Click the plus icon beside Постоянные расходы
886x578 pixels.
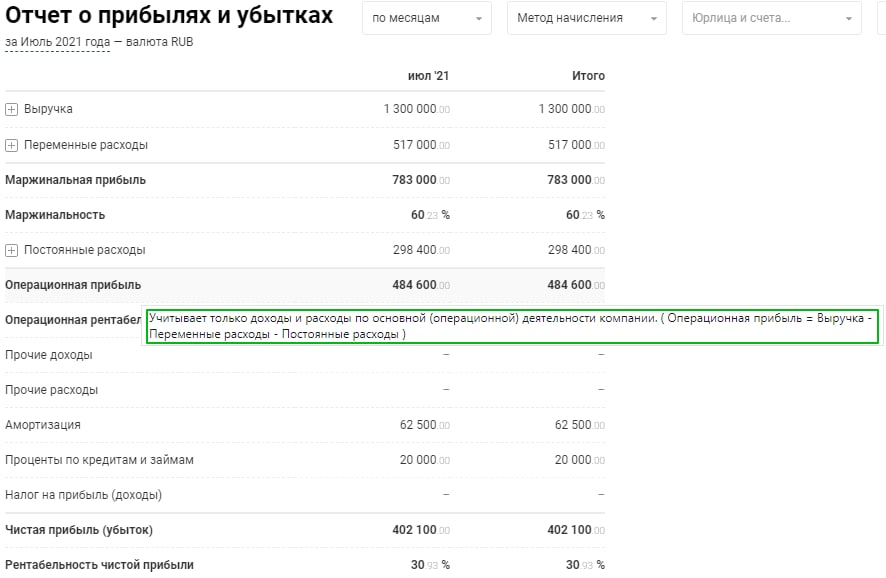pos(12,250)
